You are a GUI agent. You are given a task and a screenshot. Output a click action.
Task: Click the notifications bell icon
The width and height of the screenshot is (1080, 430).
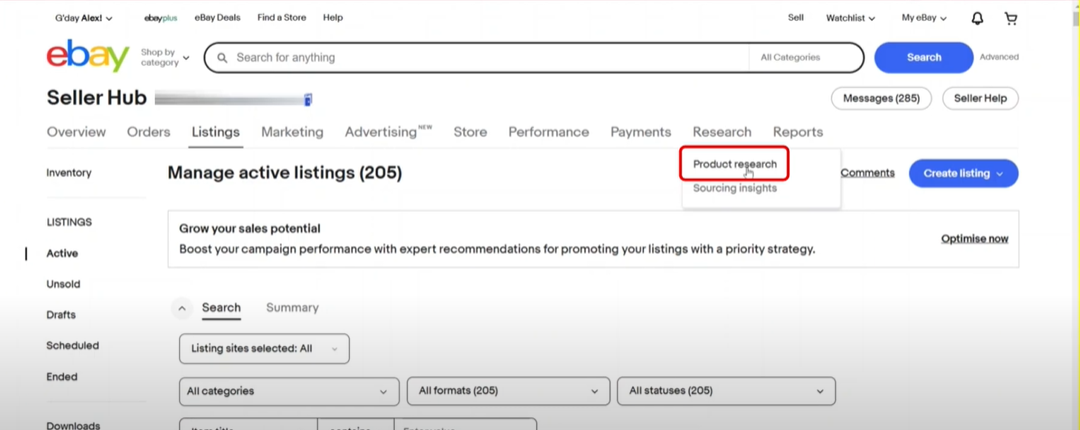(x=977, y=18)
